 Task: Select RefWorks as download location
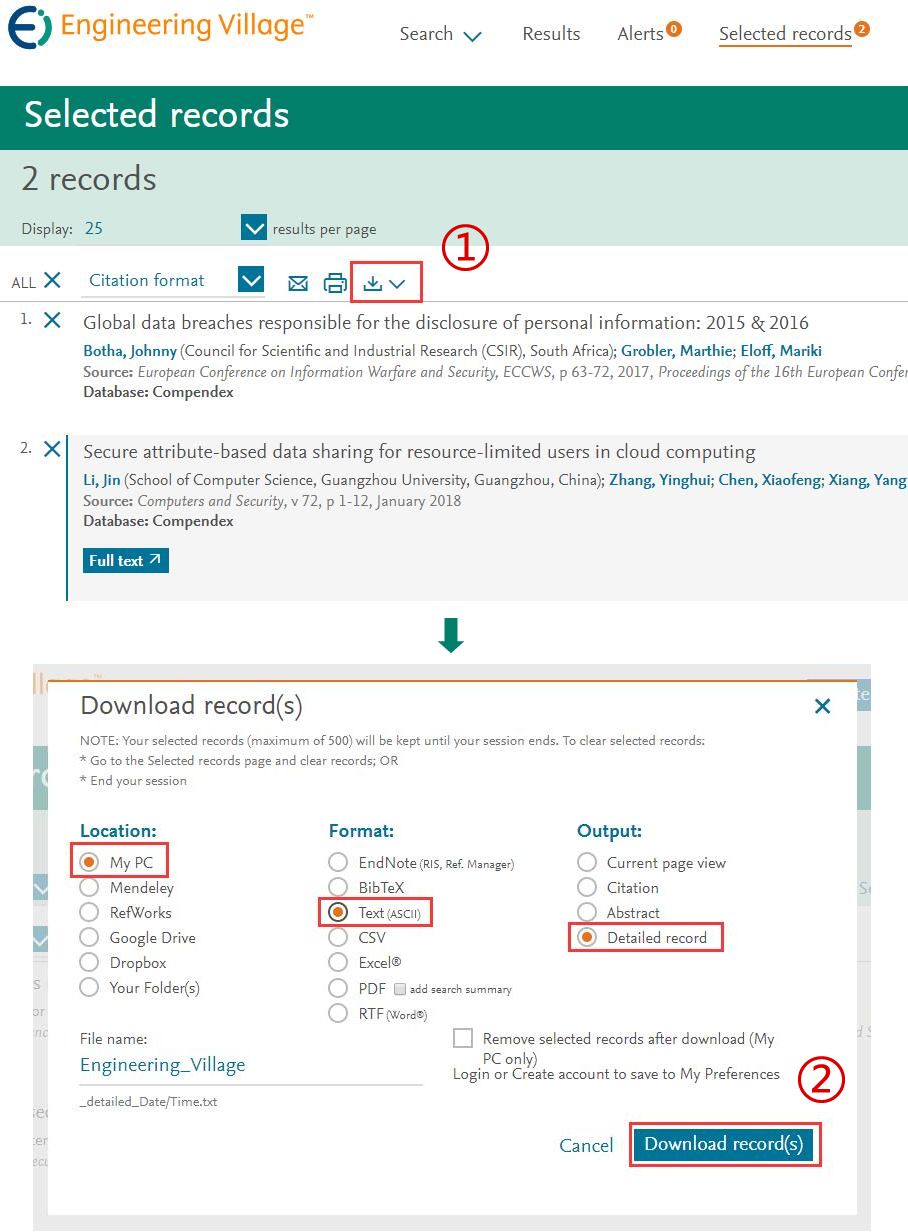point(90,912)
